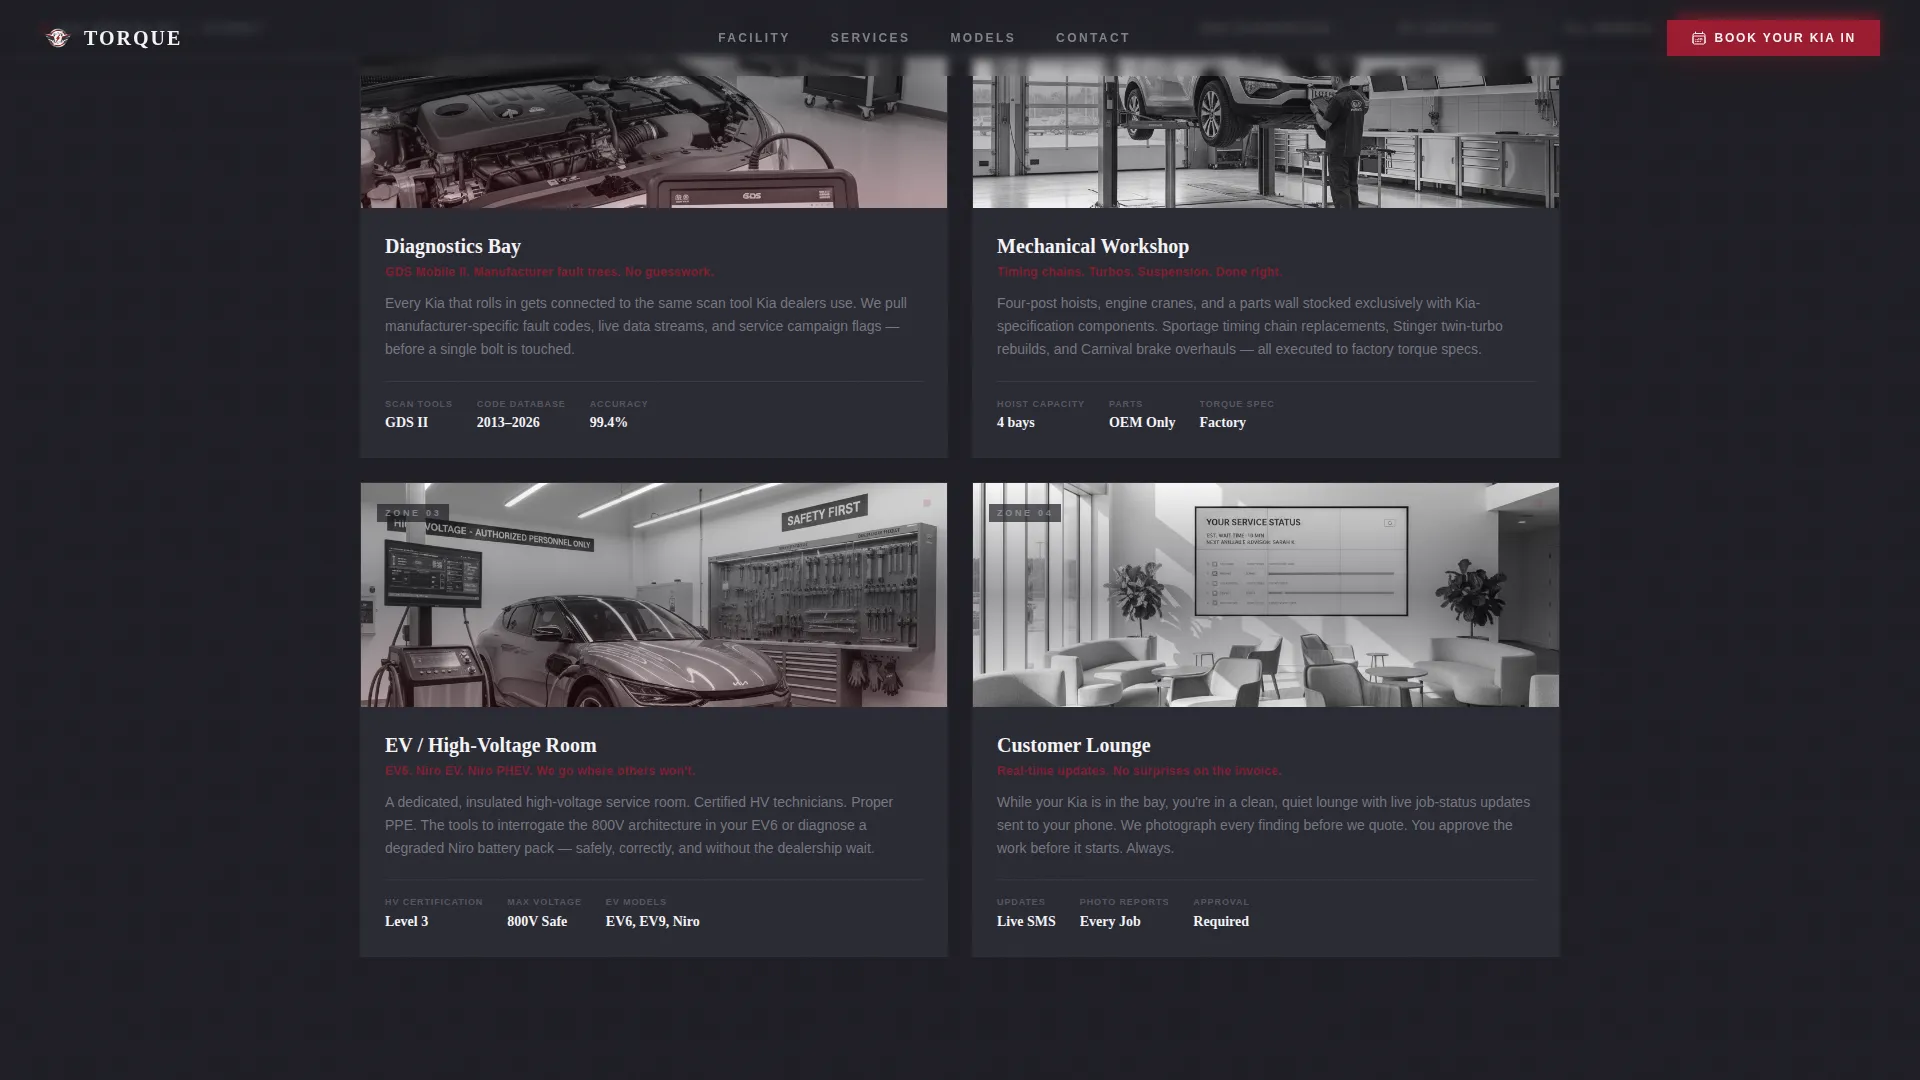
Task: Click the 'Timing chains. Turbos.' red tagline
Action: [1139, 272]
